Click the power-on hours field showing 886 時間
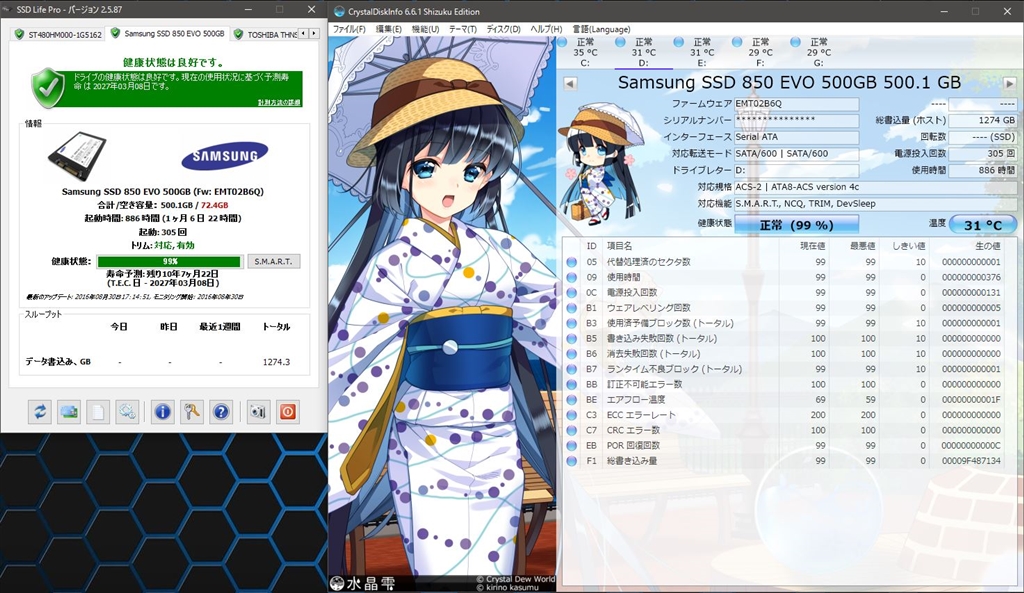 pyautogui.click(x=982, y=170)
